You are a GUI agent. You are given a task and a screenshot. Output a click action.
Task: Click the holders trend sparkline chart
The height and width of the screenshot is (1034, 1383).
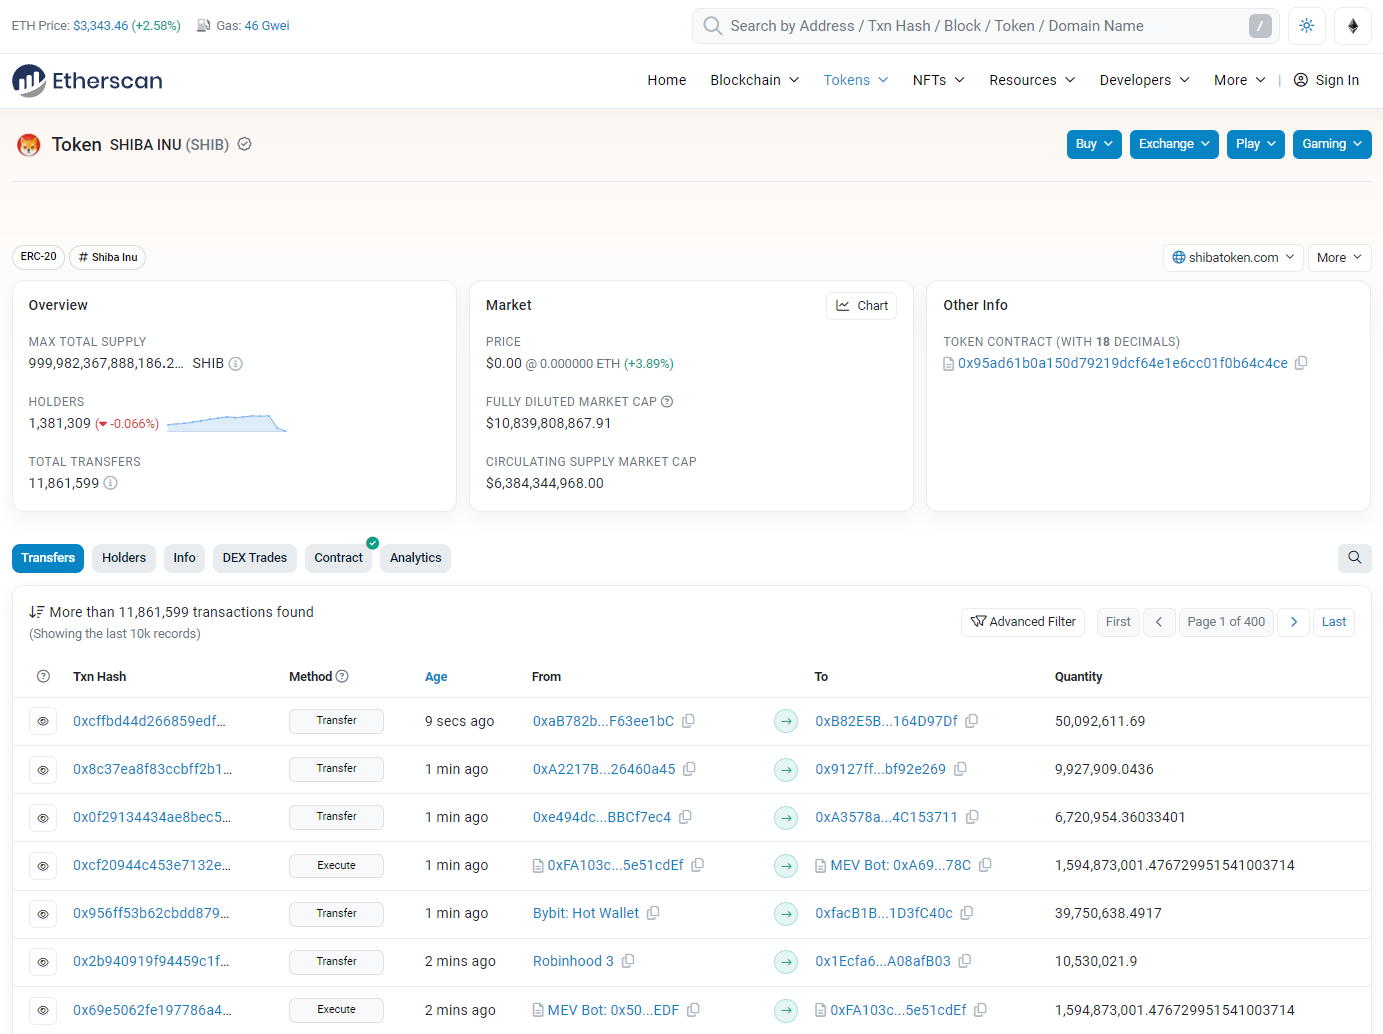tap(227, 423)
